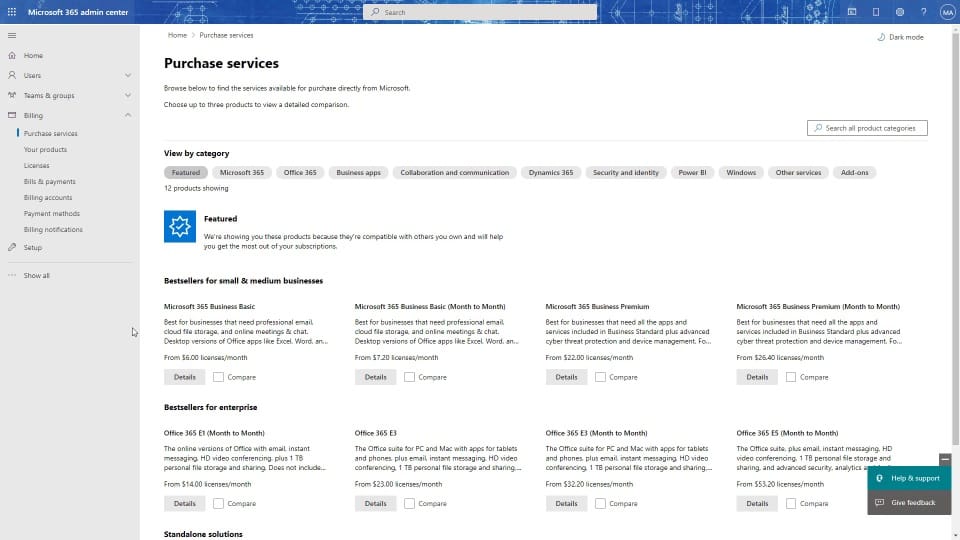Open Details for Office 365 E5 (Month to Month)
The width and height of the screenshot is (960, 540).
tap(757, 503)
